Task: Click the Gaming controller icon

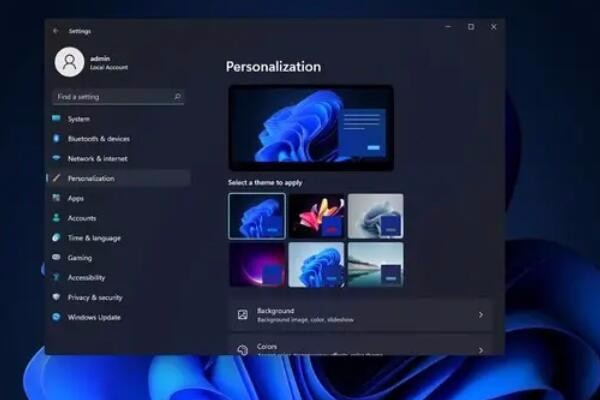Action: coord(56,257)
